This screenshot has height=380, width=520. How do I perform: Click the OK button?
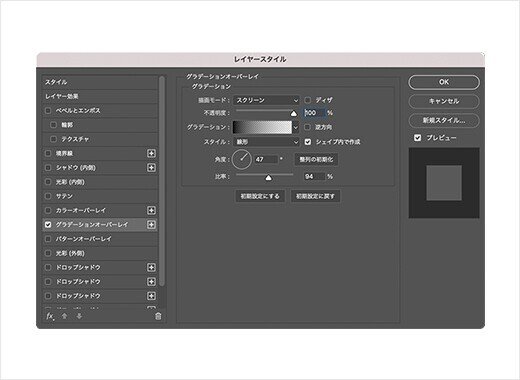coord(444,82)
